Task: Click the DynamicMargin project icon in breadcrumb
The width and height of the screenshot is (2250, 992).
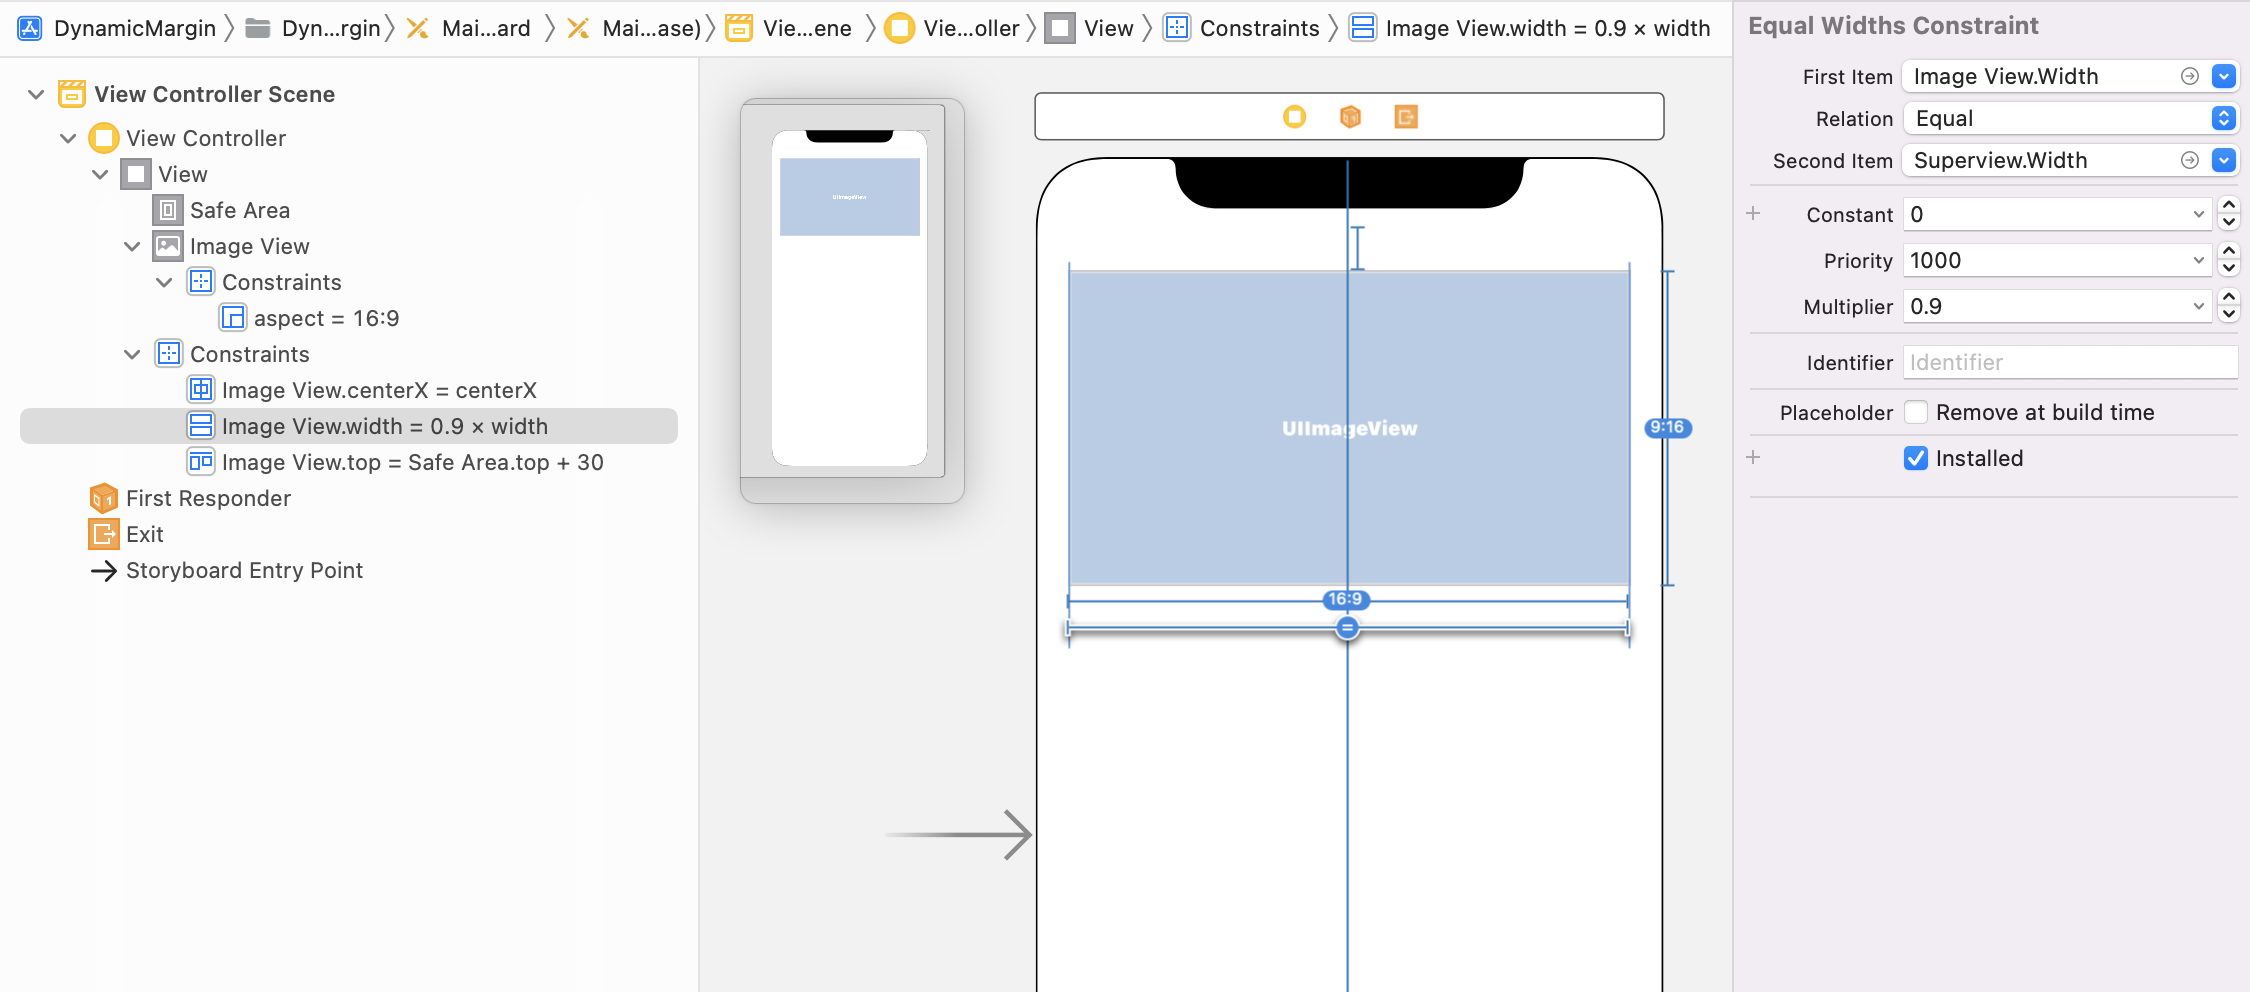Action: [x=30, y=28]
